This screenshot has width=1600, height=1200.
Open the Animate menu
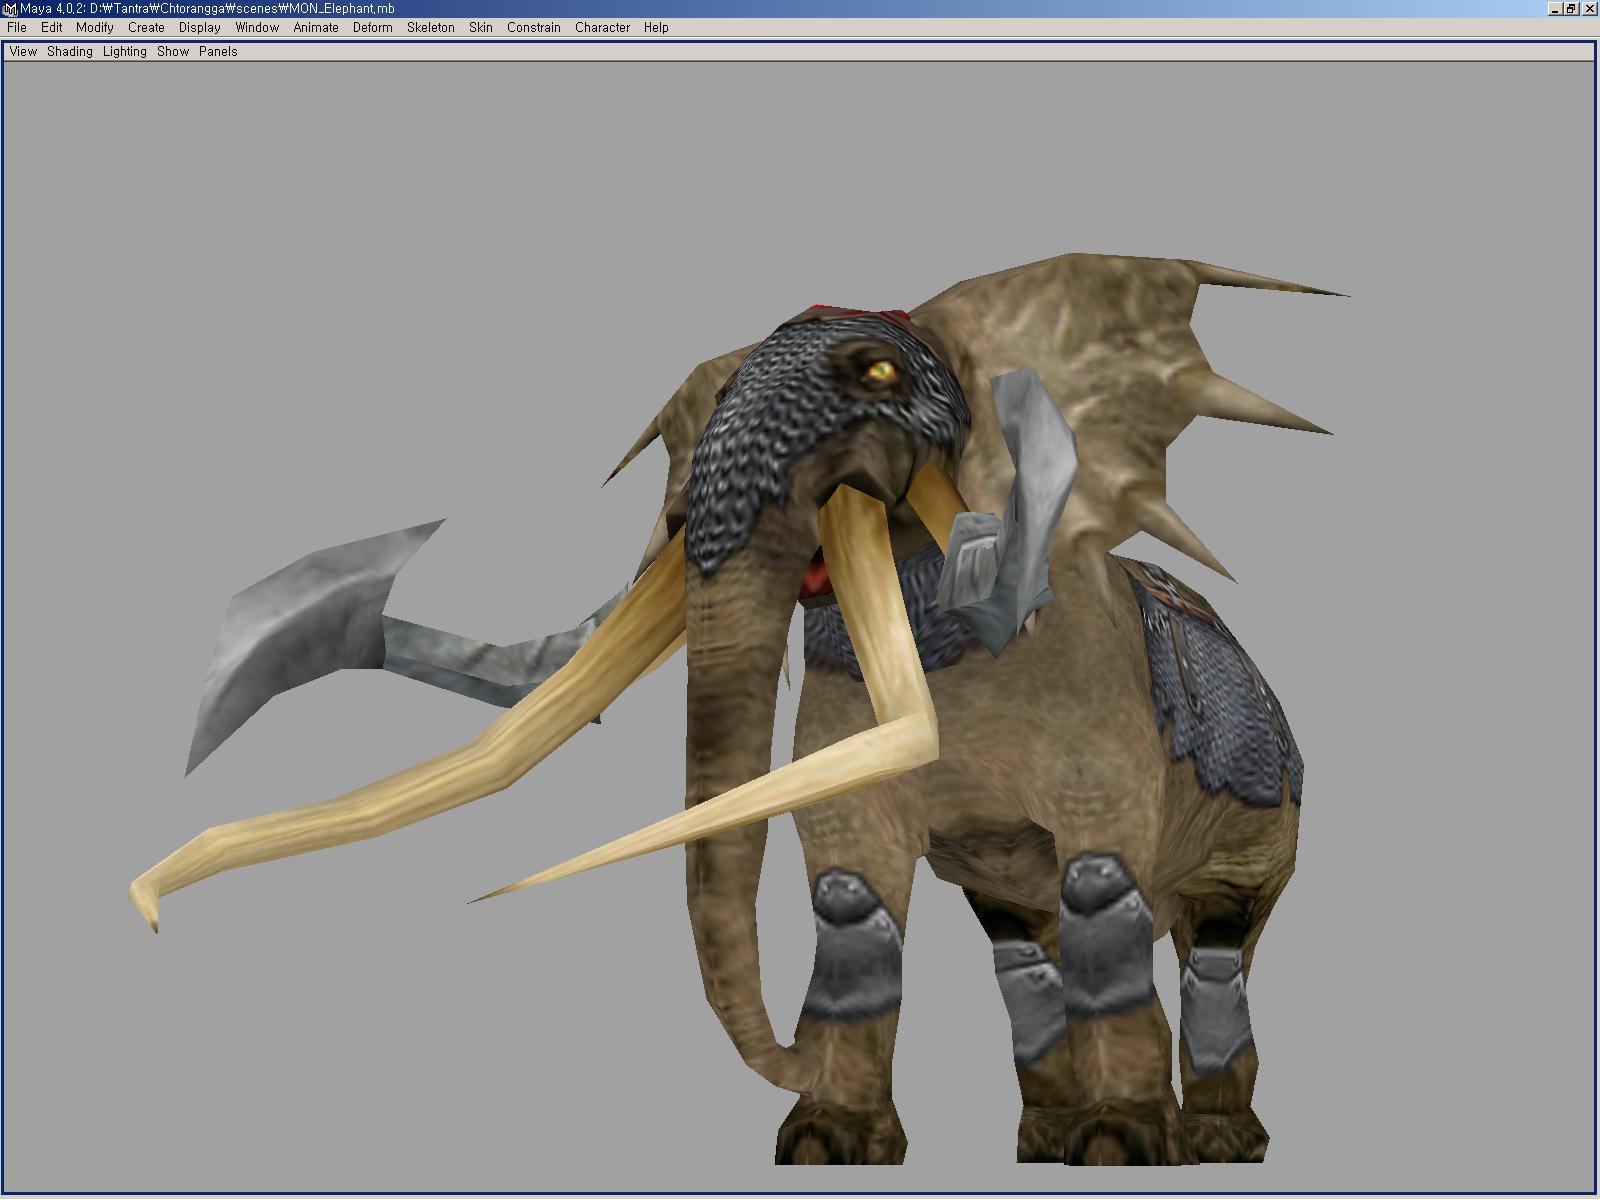(316, 27)
